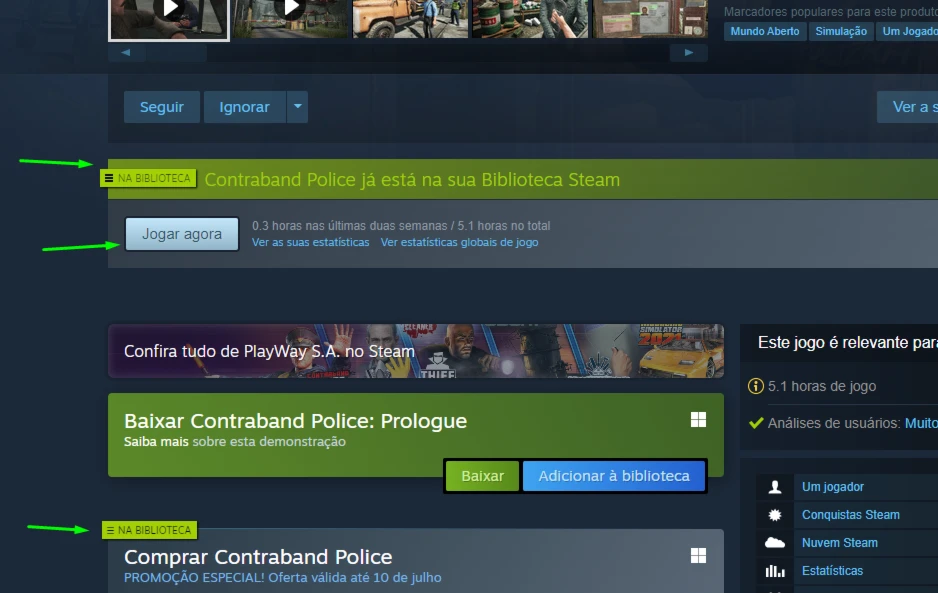Click the thumbnail strip scrollbar handle
Screen dimensions: 938x593
[x=176, y=53]
